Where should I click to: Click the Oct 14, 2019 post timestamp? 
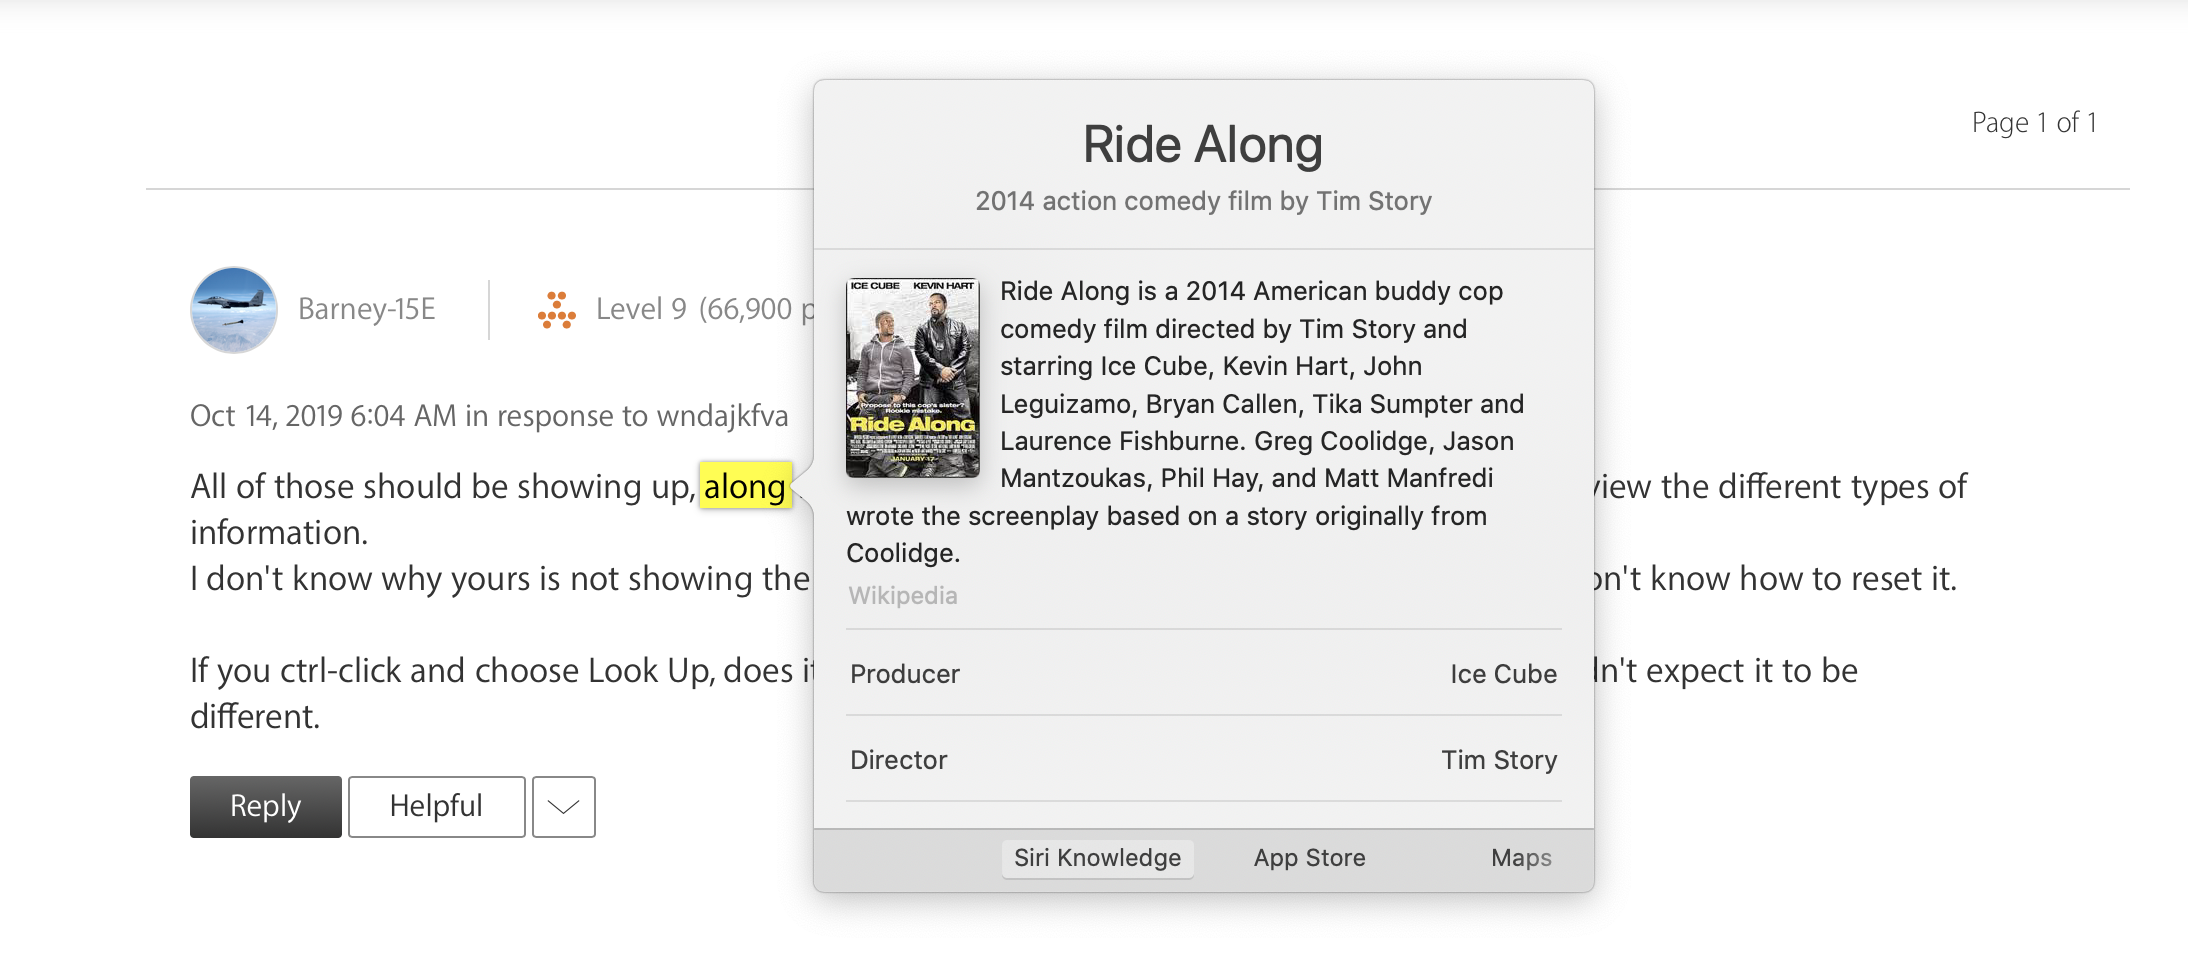click(x=322, y=416)
